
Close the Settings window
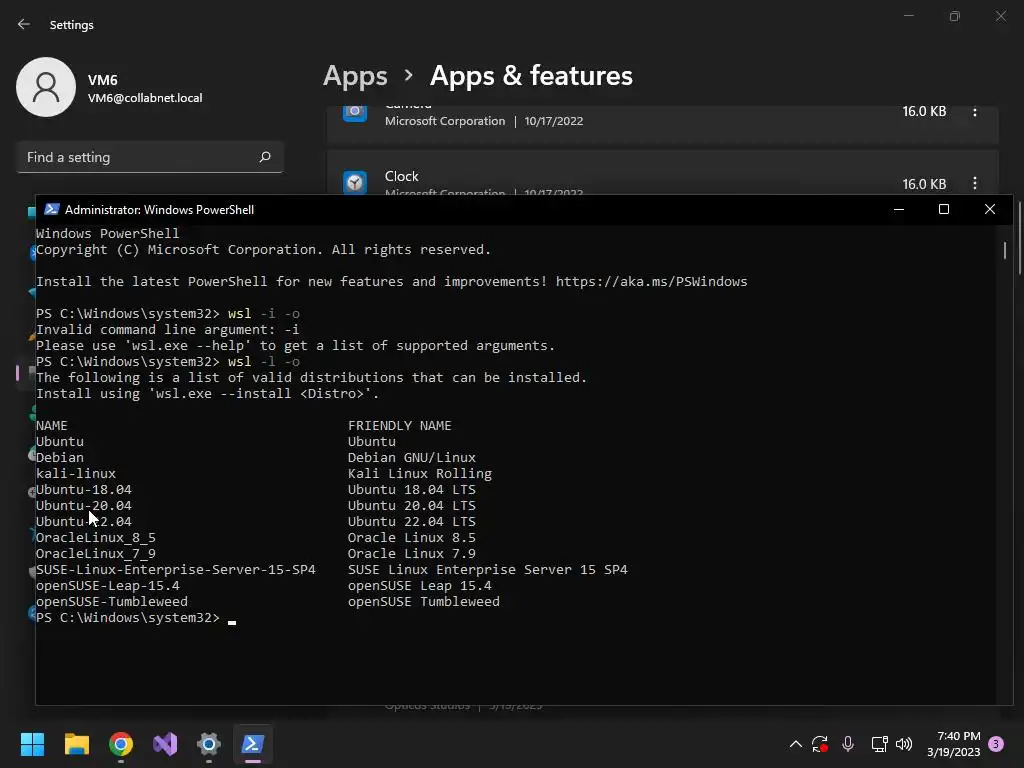(x=1000, y=16)
